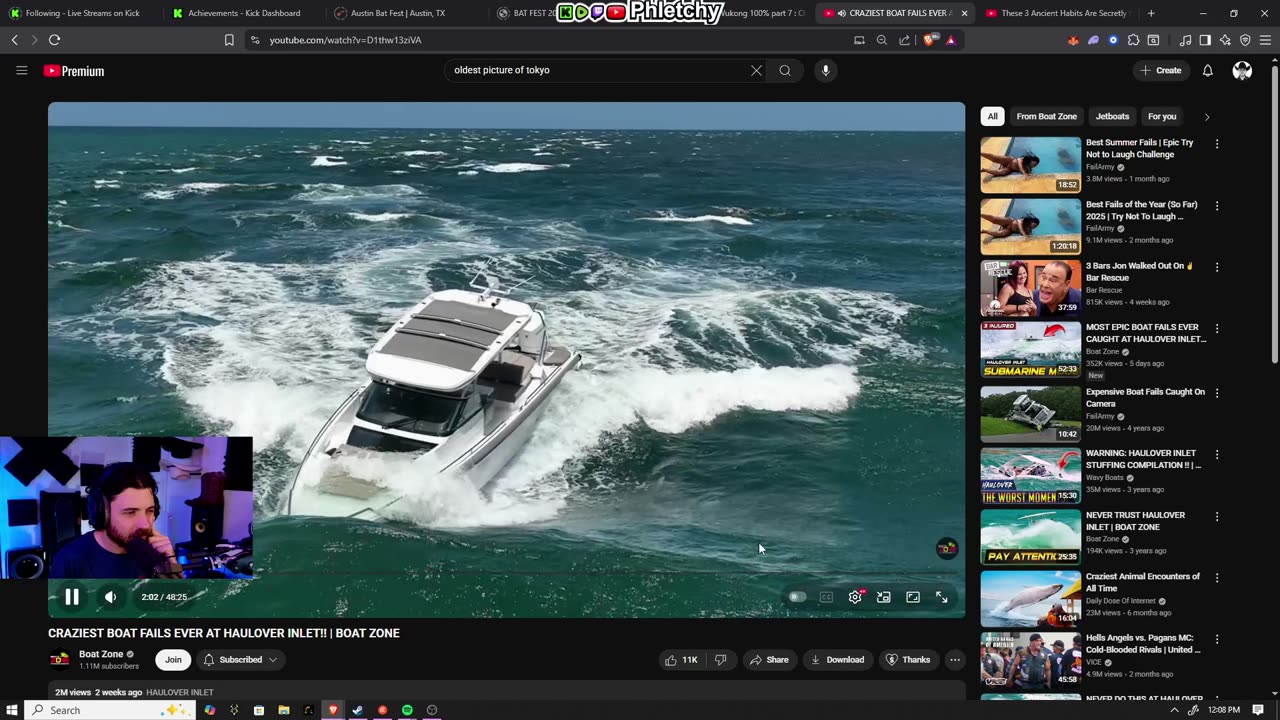Image resolution: width=1280 pixels, height=720 pixels.
Task: Click the YouTube search magnifier button
Action: (785, 70)
